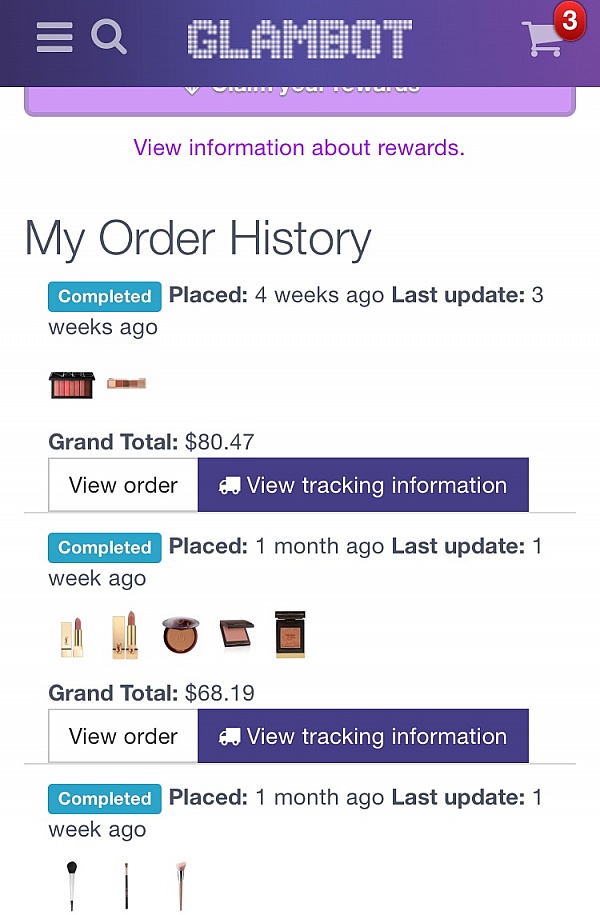Click the black makeup brush thumbnail
This screenshot has width=600, height=915.
[70, 885]
